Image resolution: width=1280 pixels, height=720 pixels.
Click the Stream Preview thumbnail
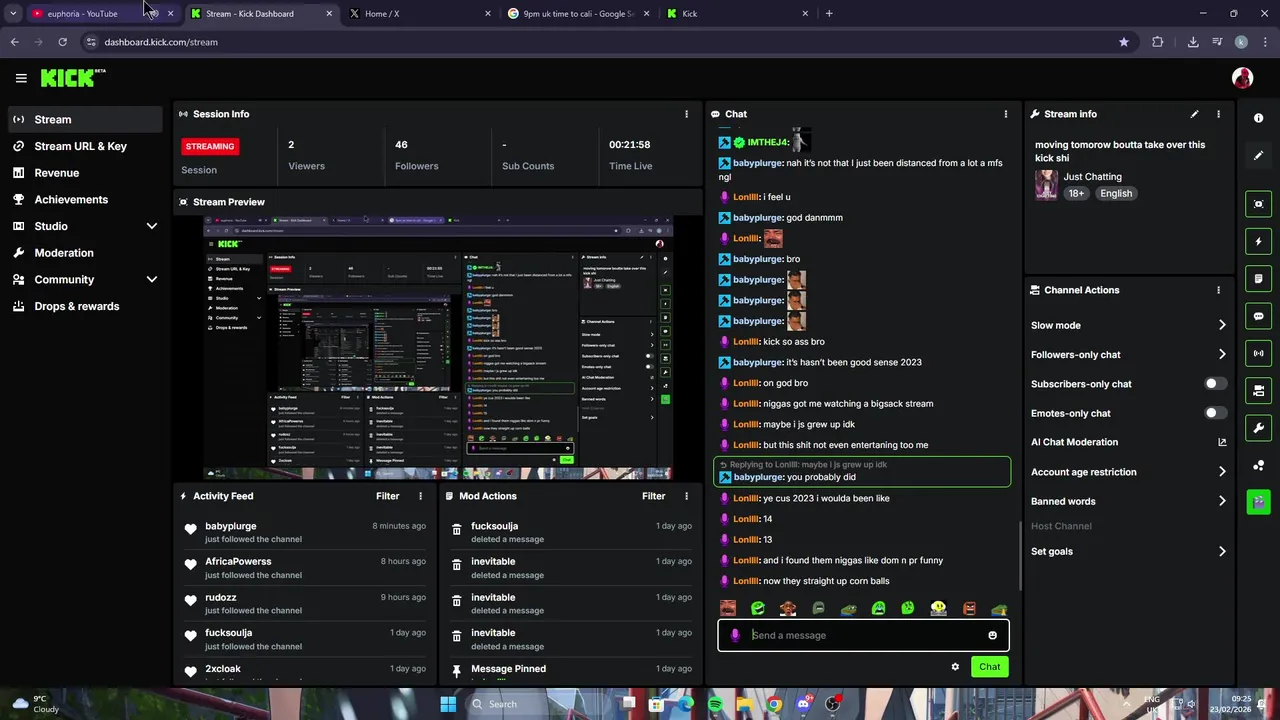[x=438, y=347]
